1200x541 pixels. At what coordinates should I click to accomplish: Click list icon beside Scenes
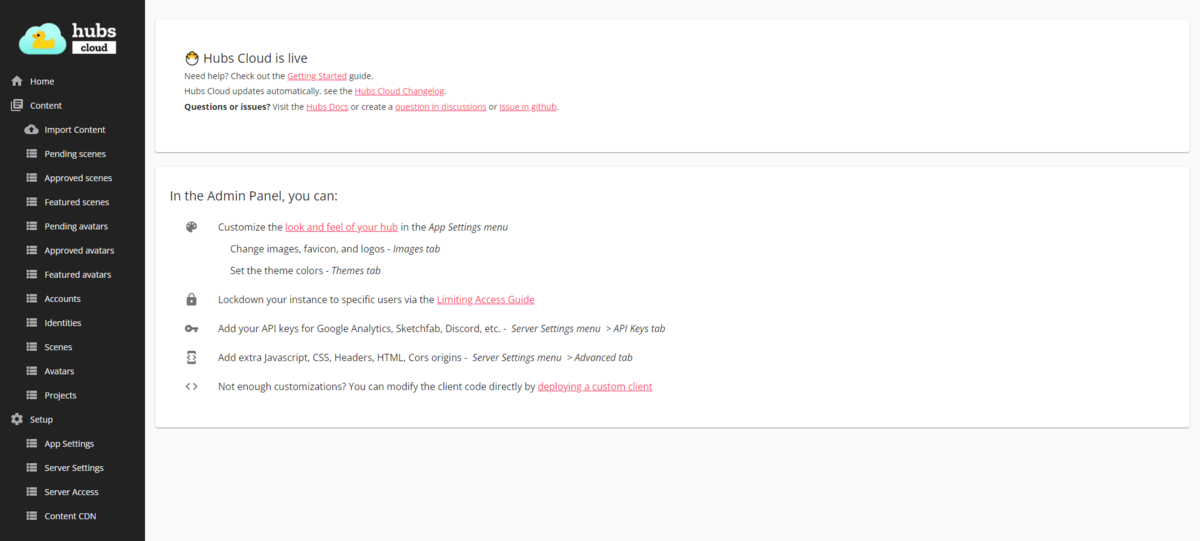(31, 347)
